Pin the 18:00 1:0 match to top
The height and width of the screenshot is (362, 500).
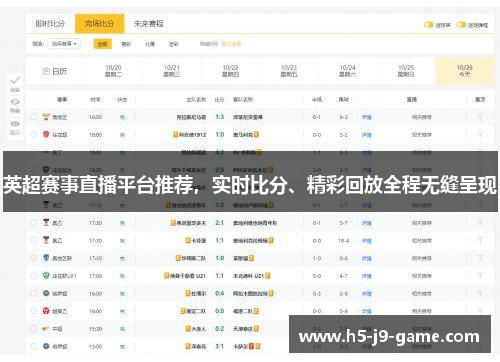point(480,135)
